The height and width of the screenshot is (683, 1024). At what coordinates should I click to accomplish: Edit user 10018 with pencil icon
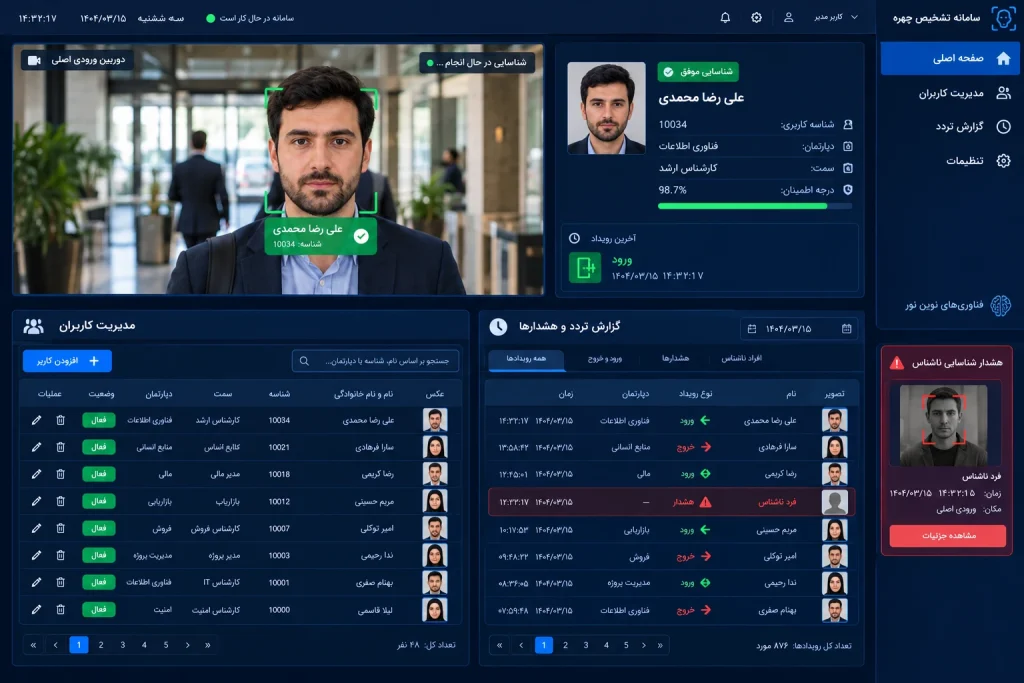point(36,474)
